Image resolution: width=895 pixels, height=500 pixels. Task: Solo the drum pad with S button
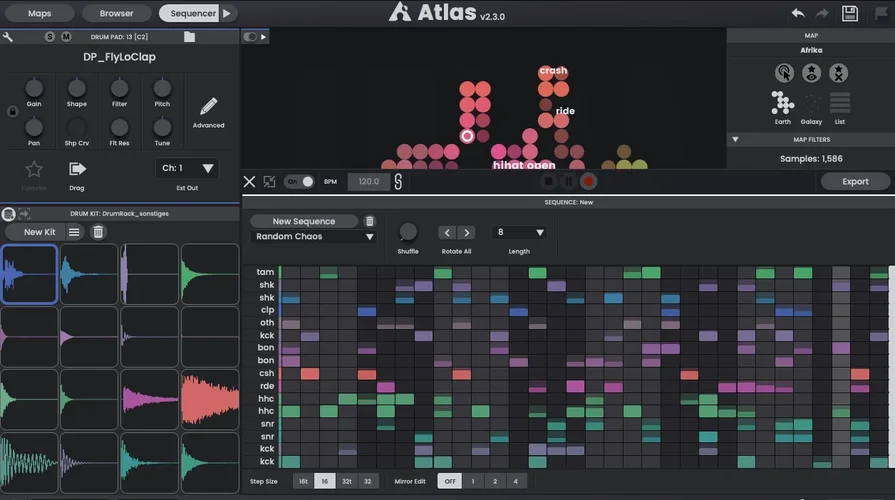pyautogui.click(x=49, y=37)
